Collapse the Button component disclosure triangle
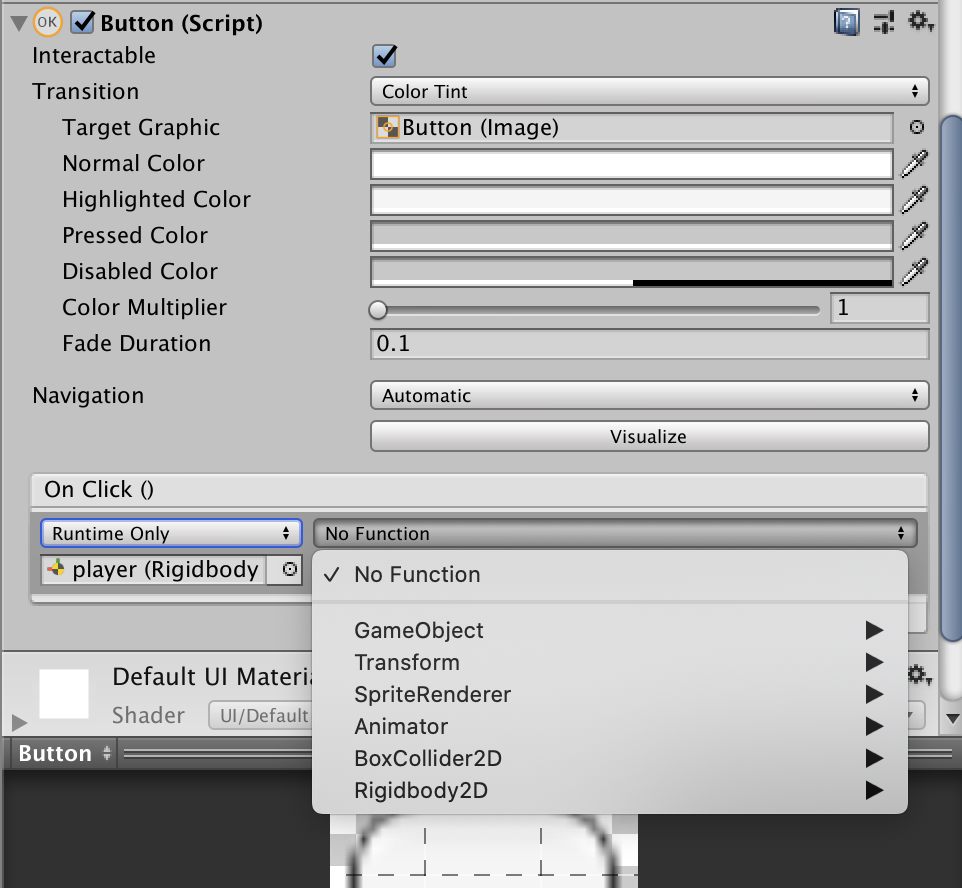The image size is (962, 888). tap(16, 21)
